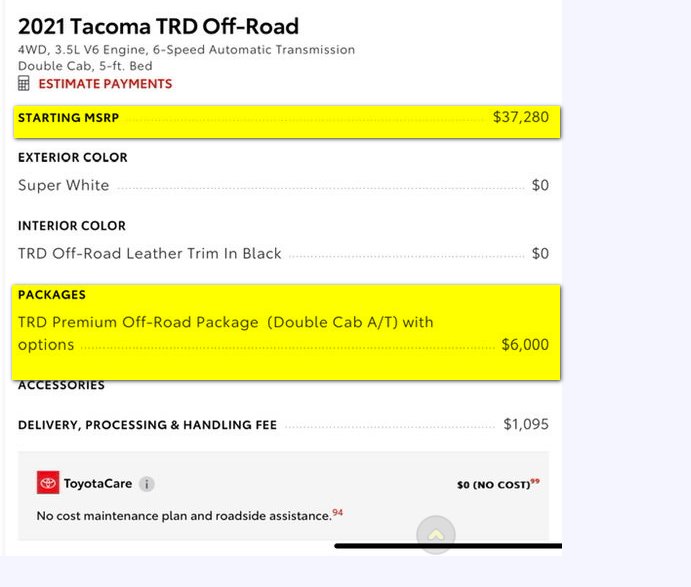Click the Exterior Color heading
Screen dimensions: 691x587
[73, 157]
